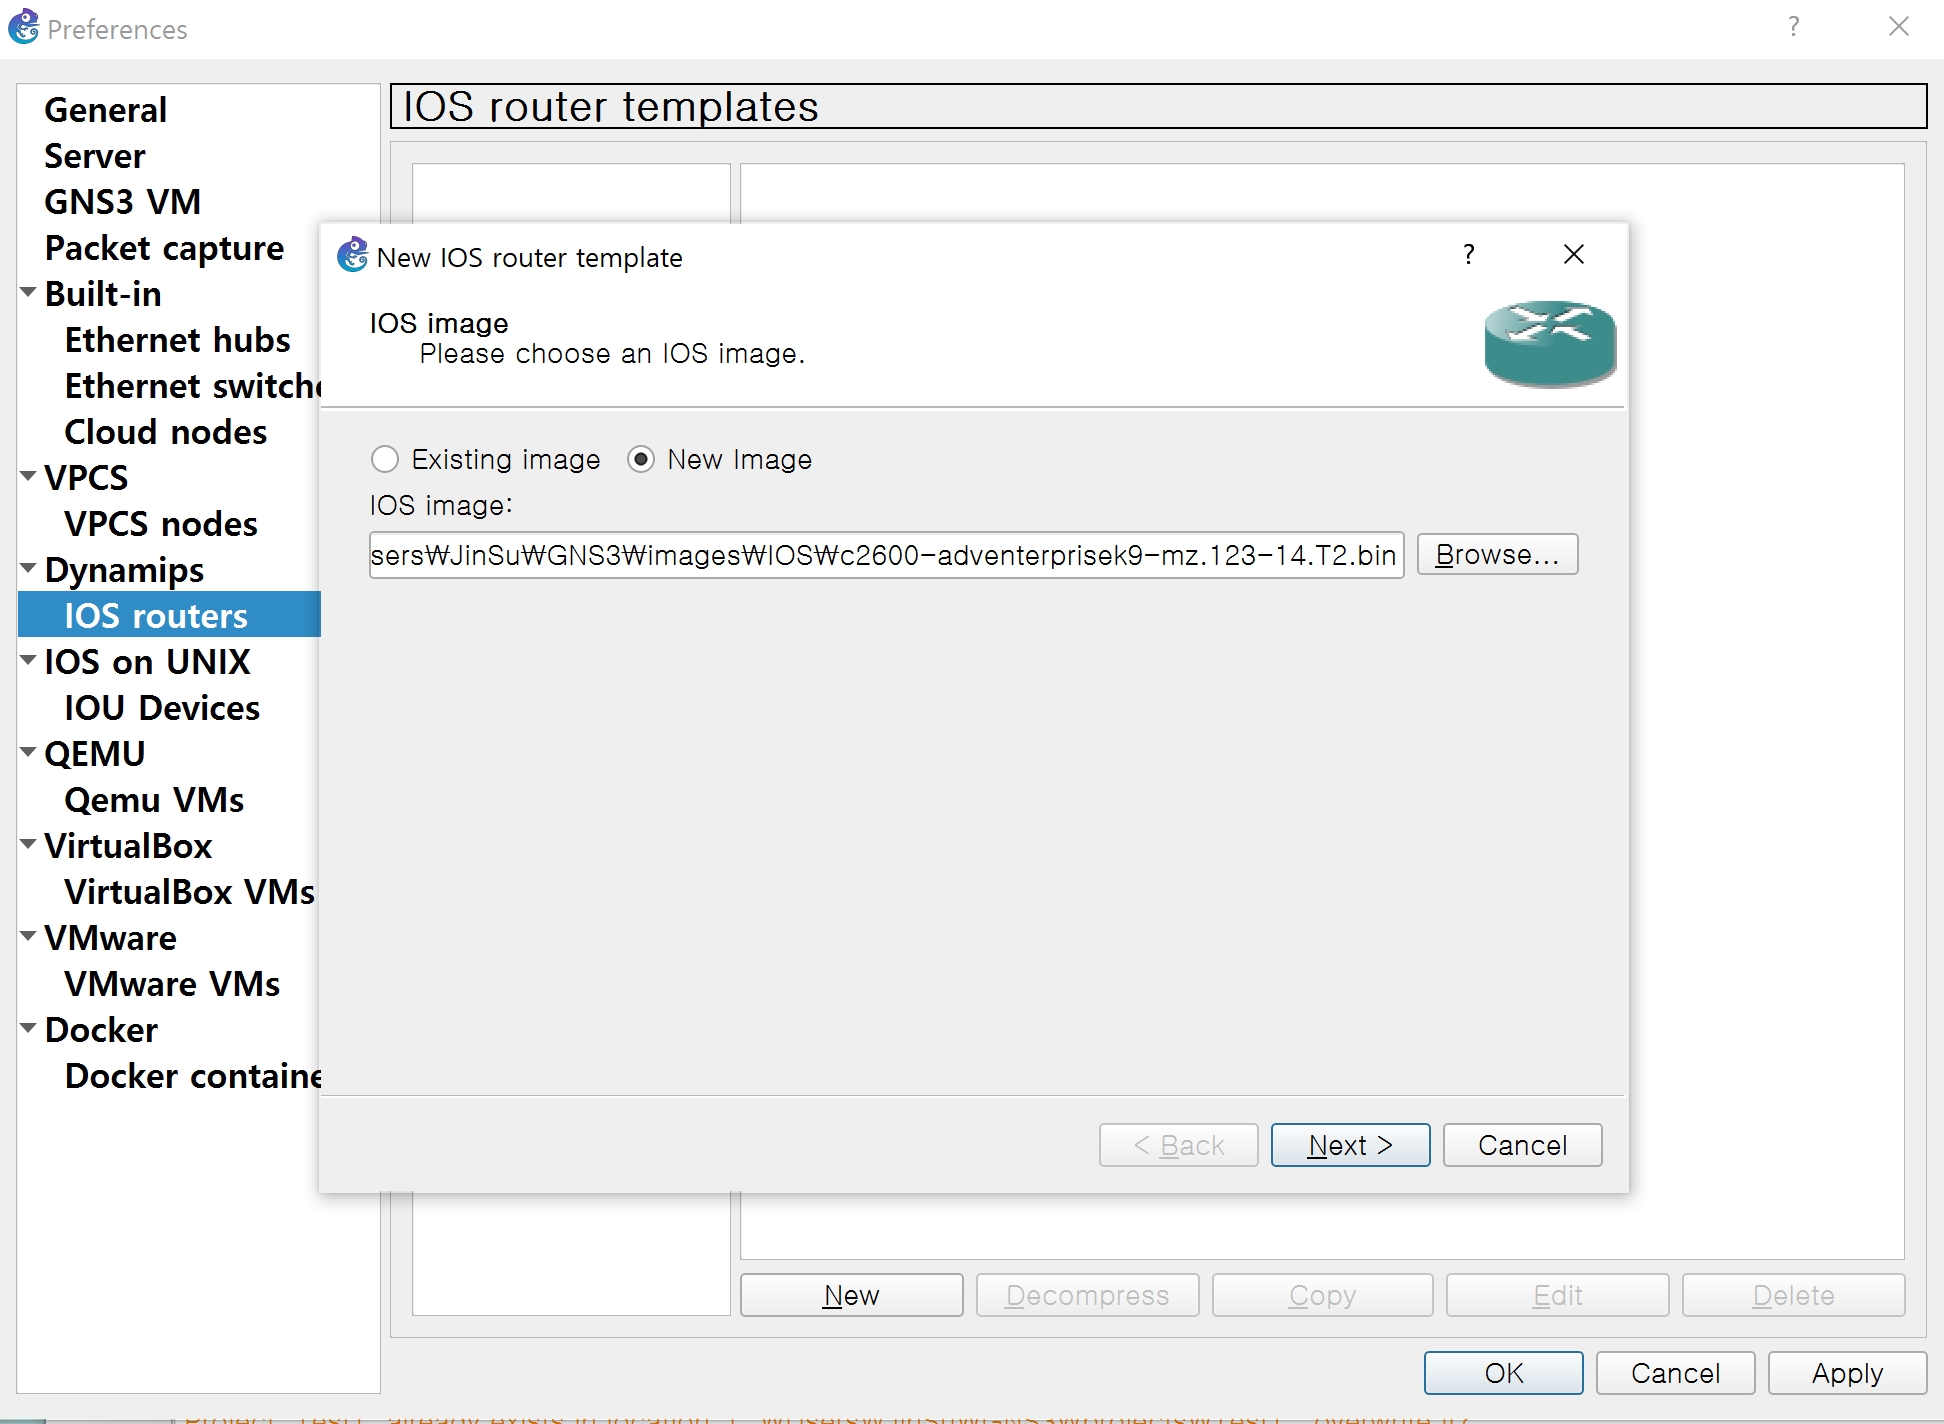Collapse the Built-in tree section
The height and width of the screenshot is (1424, 1944).
click(x=29, y=293)
